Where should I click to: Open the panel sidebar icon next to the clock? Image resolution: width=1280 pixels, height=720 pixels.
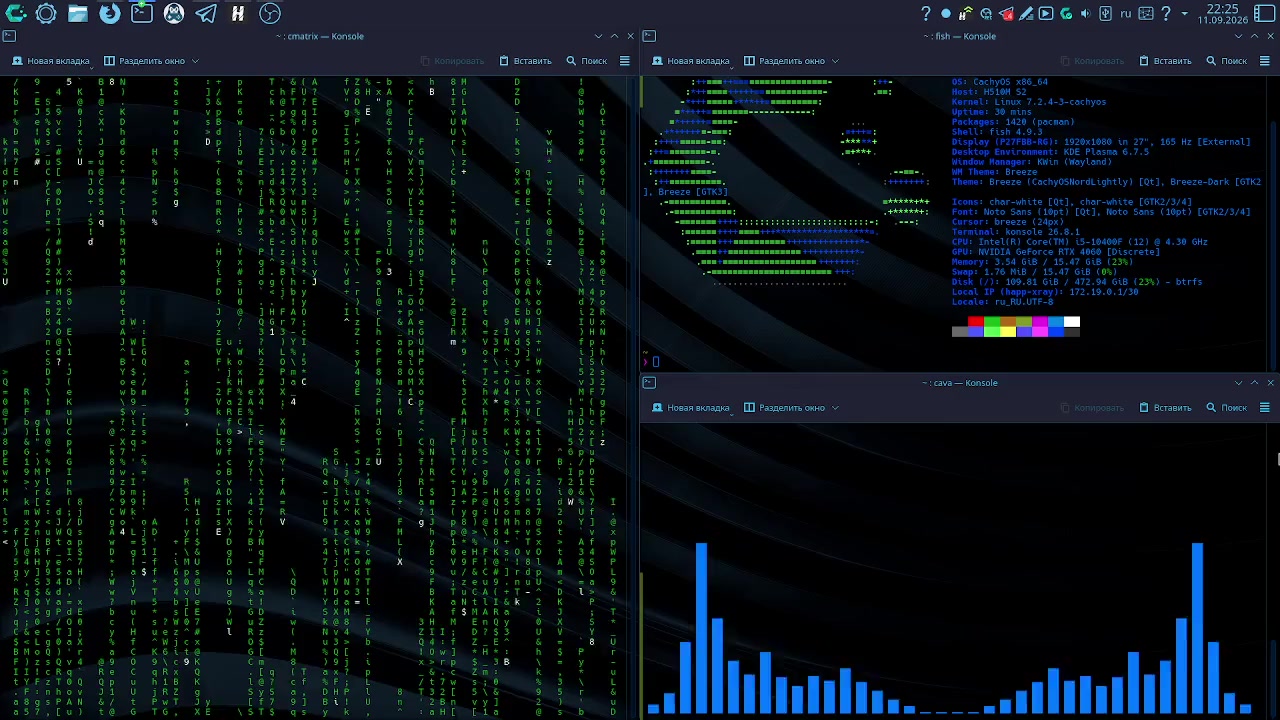pyautogui.click(x=1265, y=14)
